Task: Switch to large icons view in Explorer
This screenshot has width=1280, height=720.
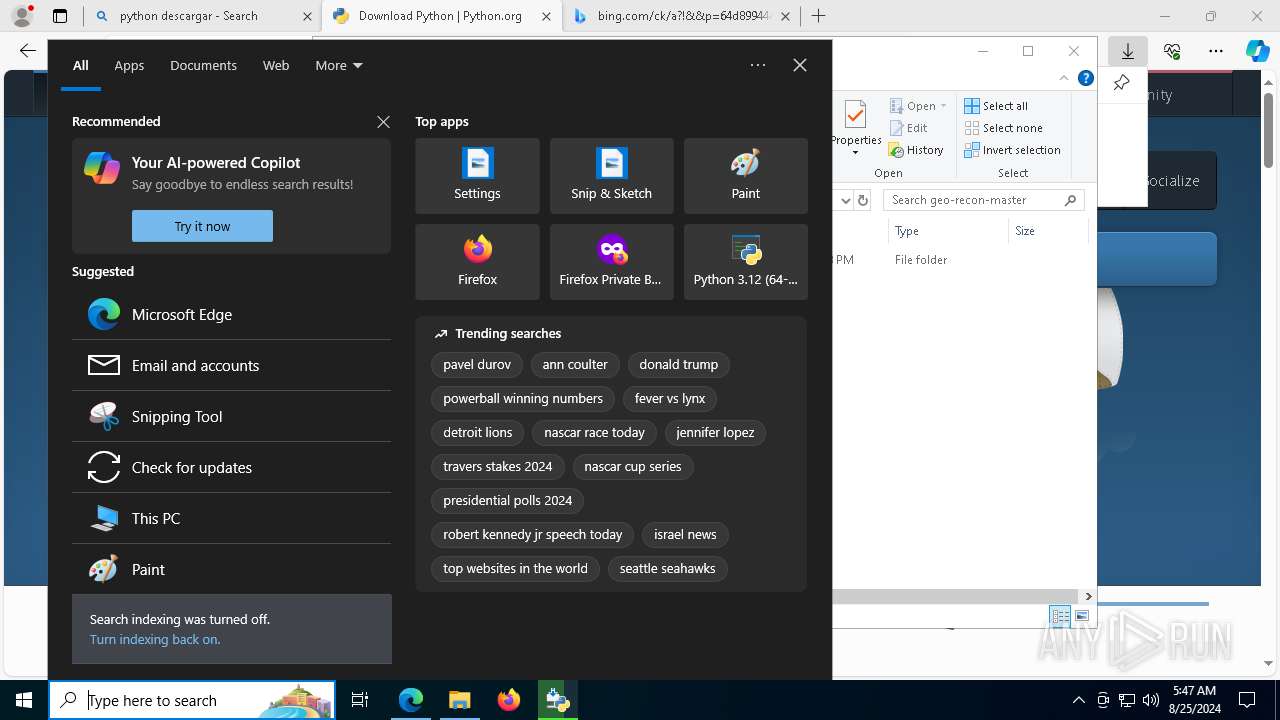Action: pyautogui.click(x=1082, y=616)
